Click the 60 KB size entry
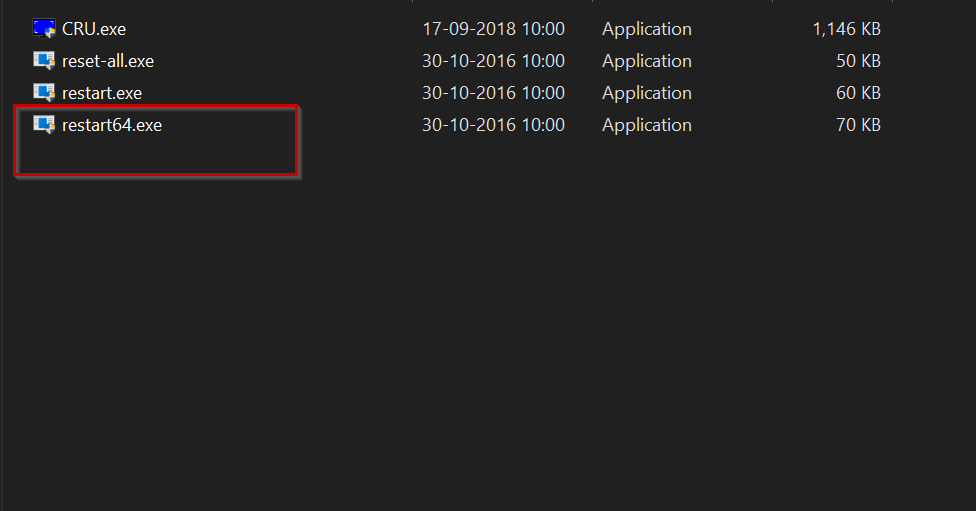Viewport: 976px width, 511px height. (x=858, y=93)
